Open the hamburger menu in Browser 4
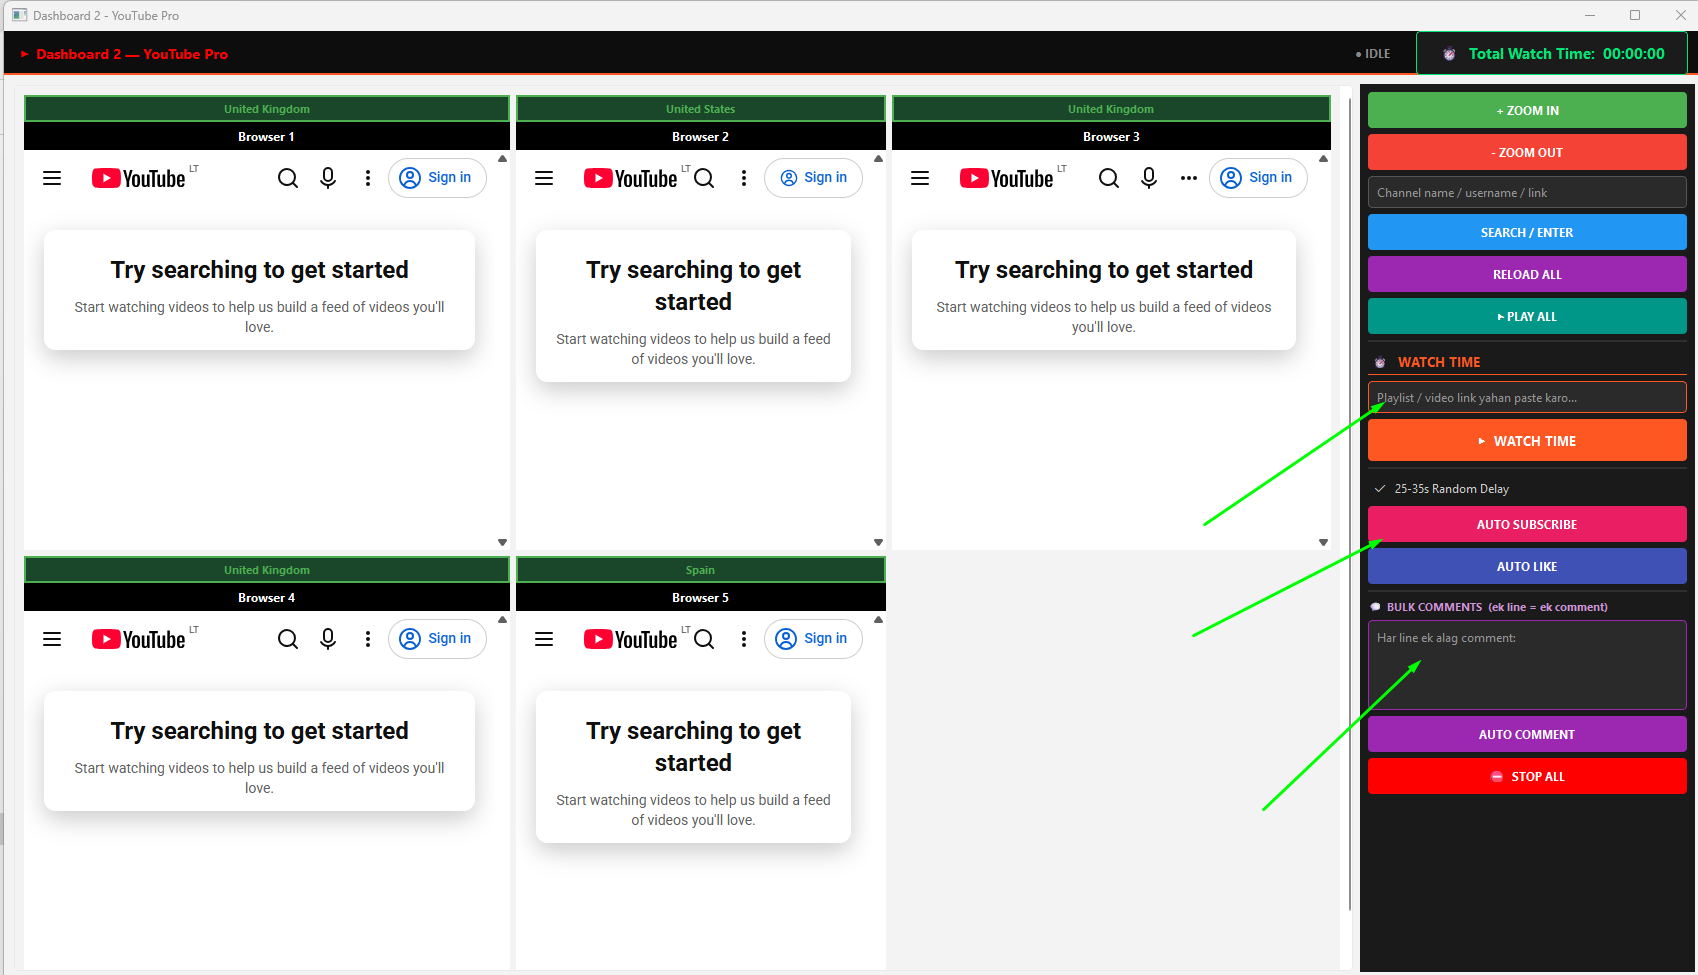Image resolution: width=1698 pixels, height=975 pixels. point(52,639)
